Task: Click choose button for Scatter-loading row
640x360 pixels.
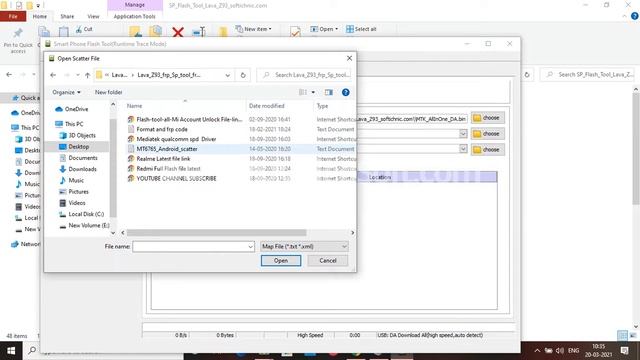Action: [488, 134]
